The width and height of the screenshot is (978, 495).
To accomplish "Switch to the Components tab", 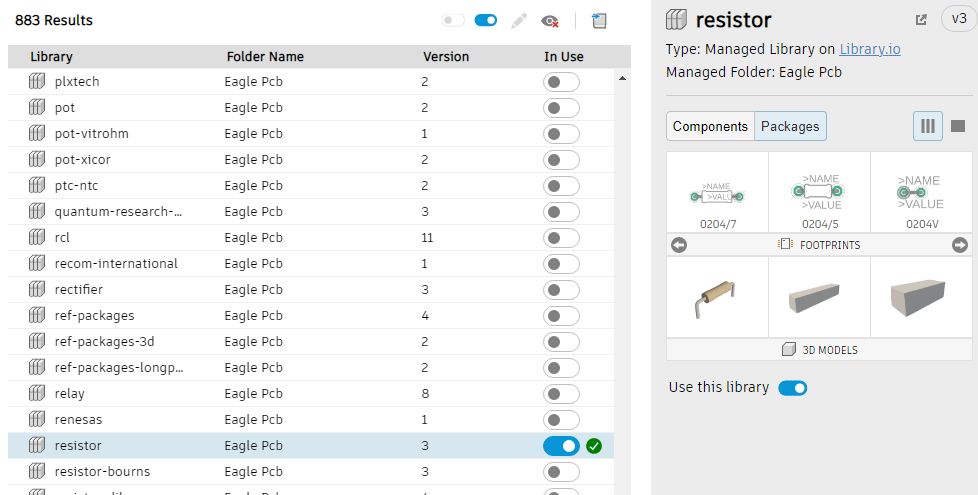I will [x=710, y=126].
